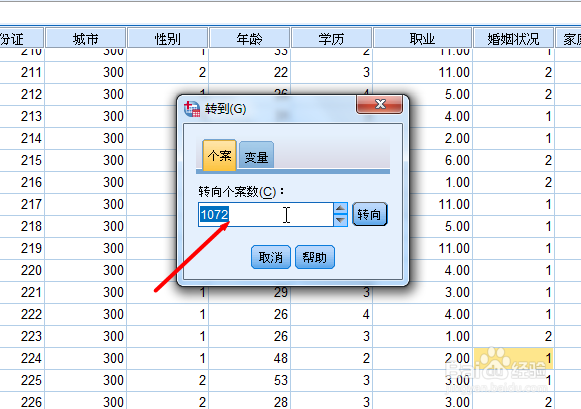Select the 职业 column header

422,38
